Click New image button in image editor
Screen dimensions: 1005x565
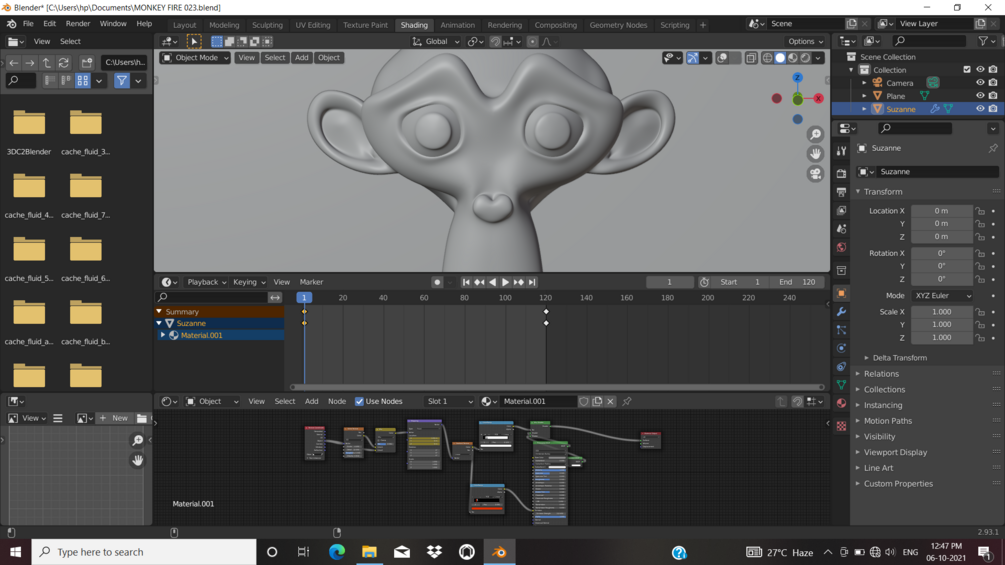pyautogui.click(x=113, y=418)
